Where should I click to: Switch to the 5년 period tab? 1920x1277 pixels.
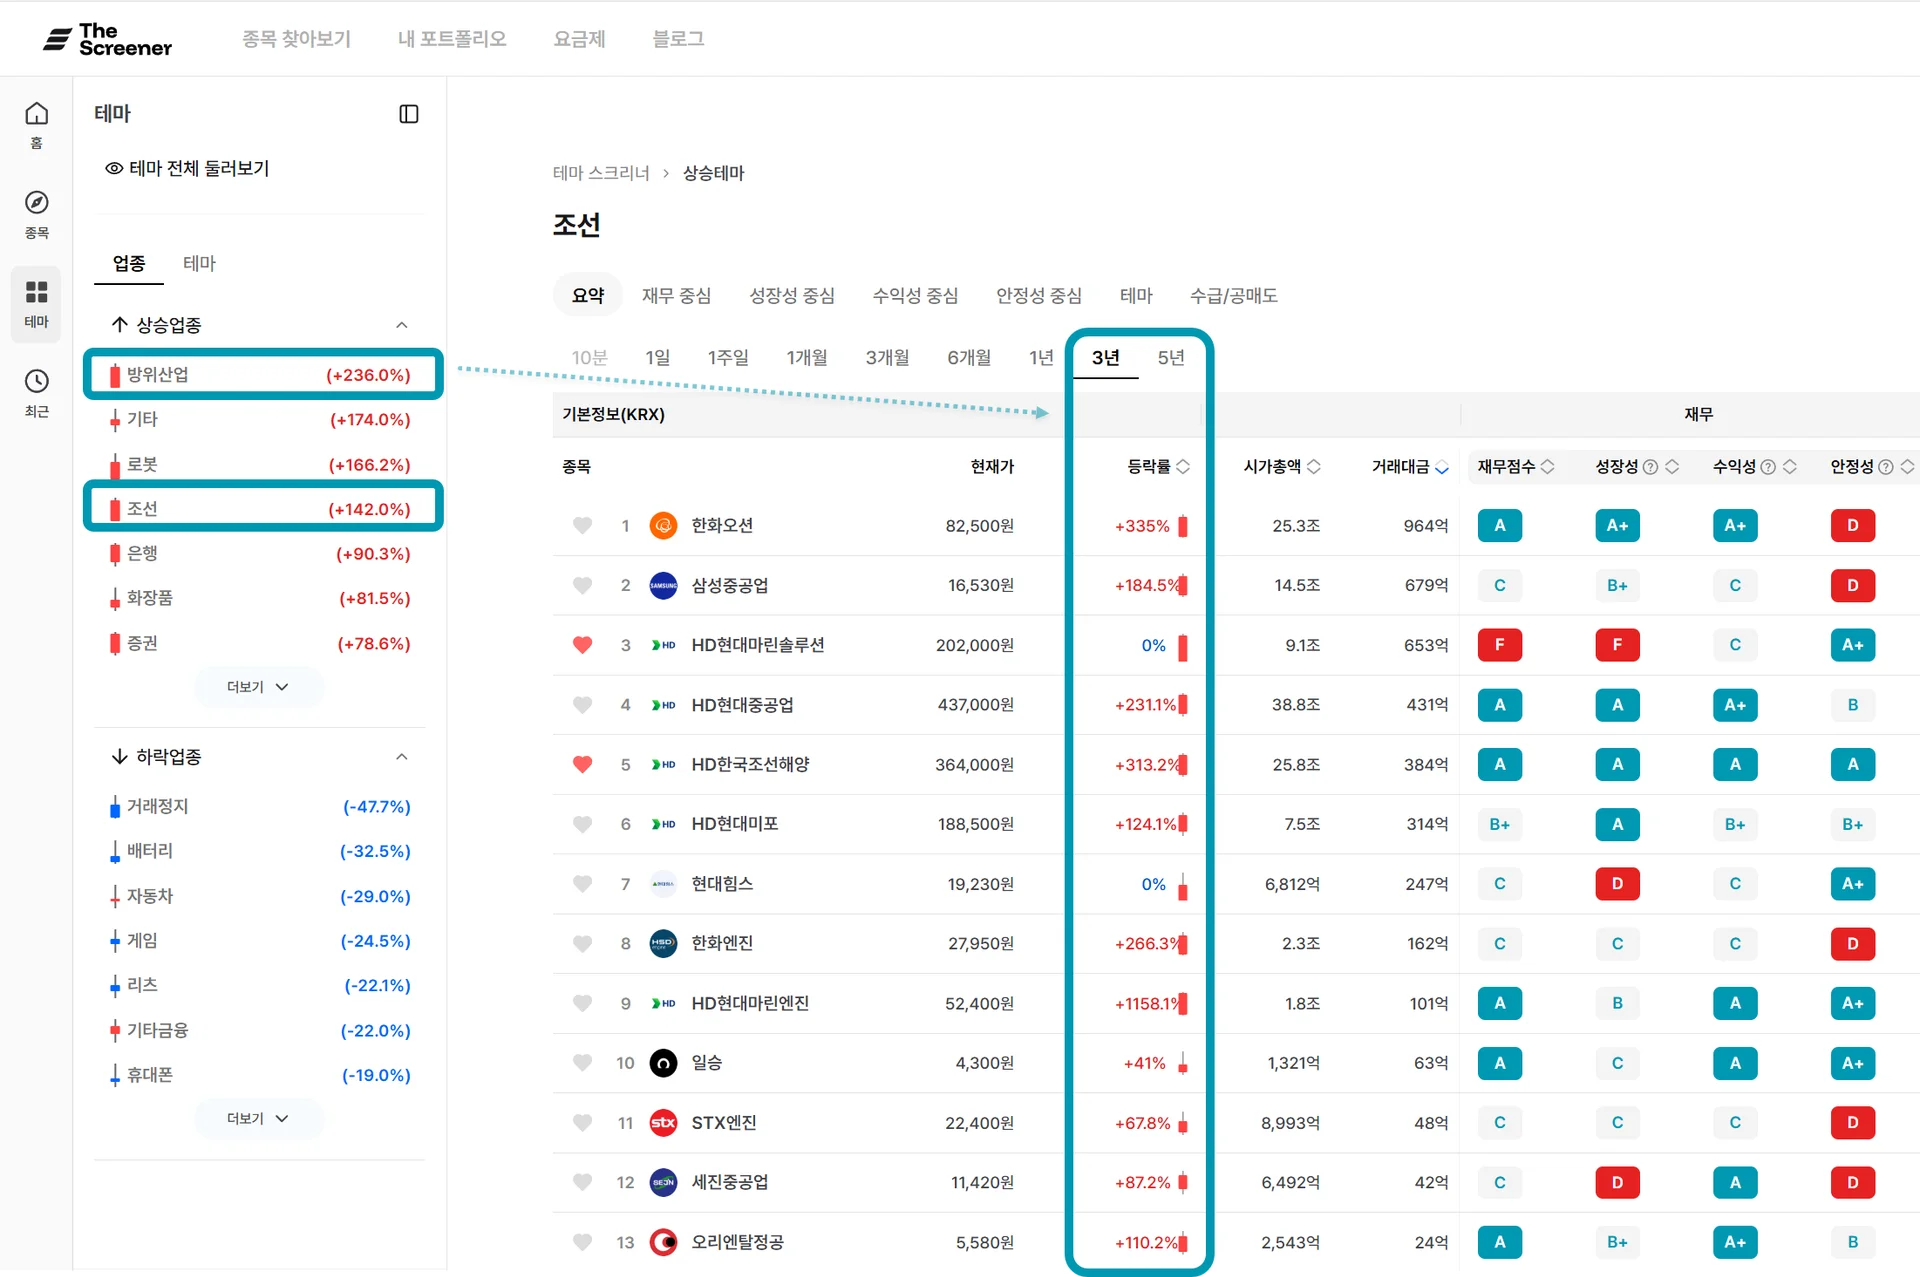tap(1170, 358)
